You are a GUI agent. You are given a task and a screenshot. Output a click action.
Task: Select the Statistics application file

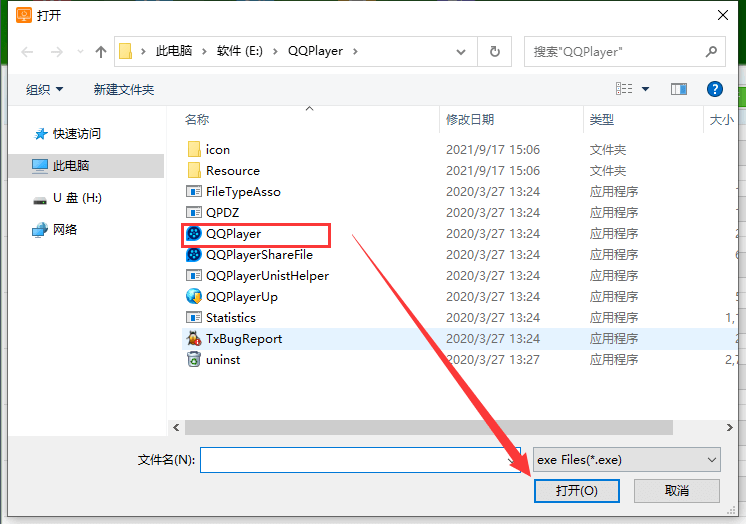[x=231, y=317]
